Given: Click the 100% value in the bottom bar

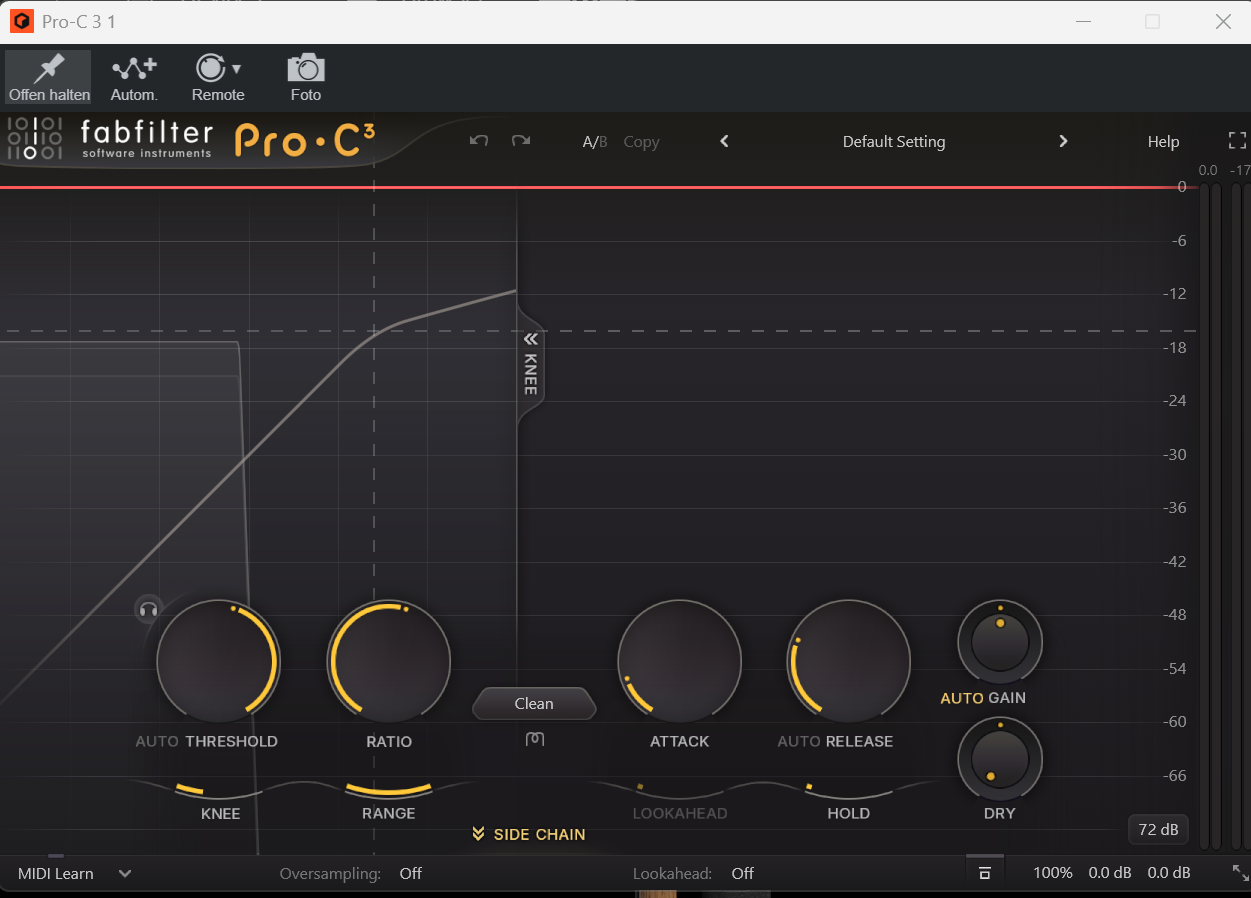Looking at the screenshot, I should tap(1053, 873).
